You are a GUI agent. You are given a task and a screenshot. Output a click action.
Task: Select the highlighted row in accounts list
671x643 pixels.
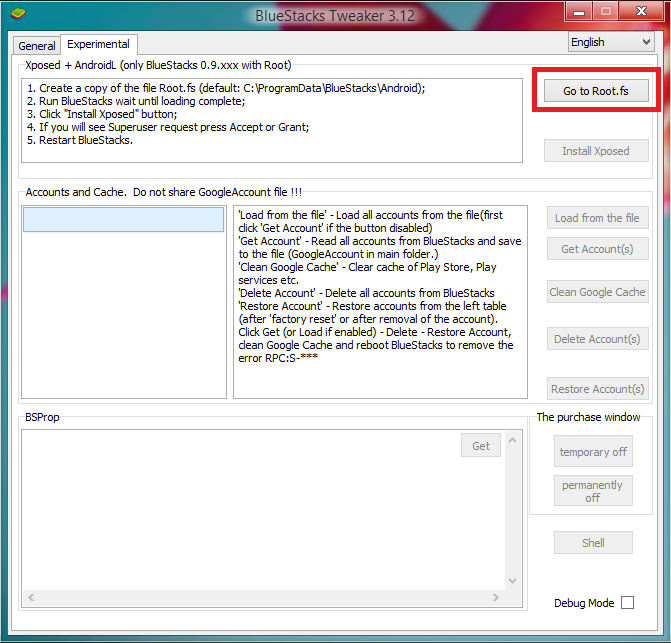pos(123,219)
